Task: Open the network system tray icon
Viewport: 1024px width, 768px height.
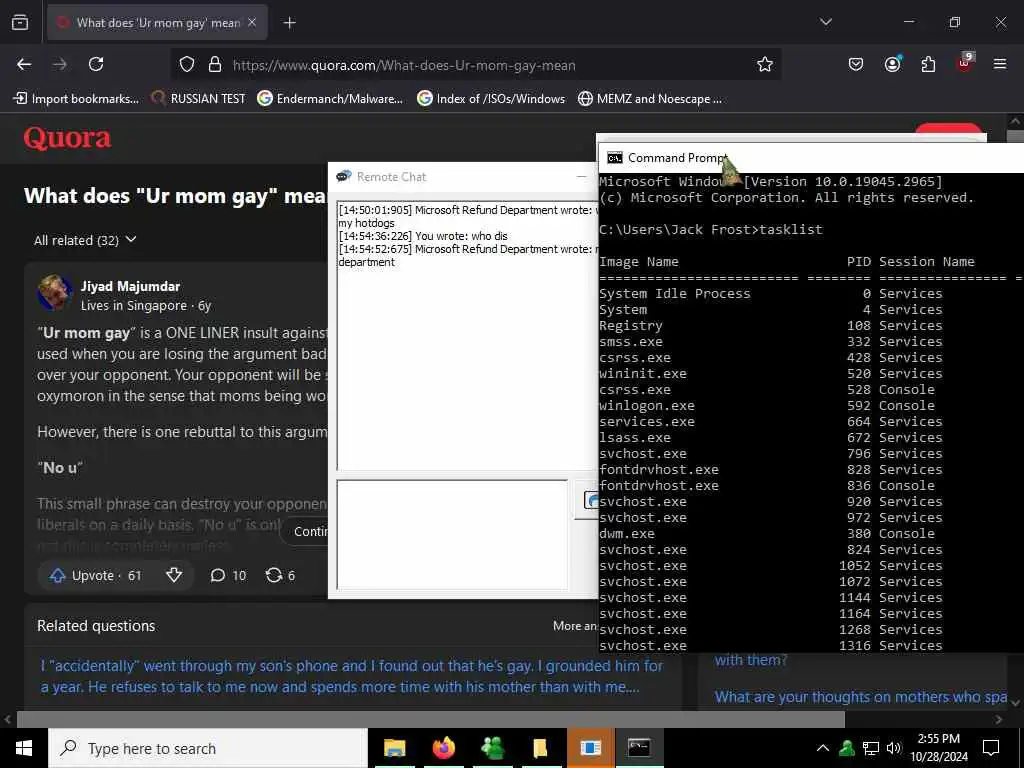Action: pos(871,748)
